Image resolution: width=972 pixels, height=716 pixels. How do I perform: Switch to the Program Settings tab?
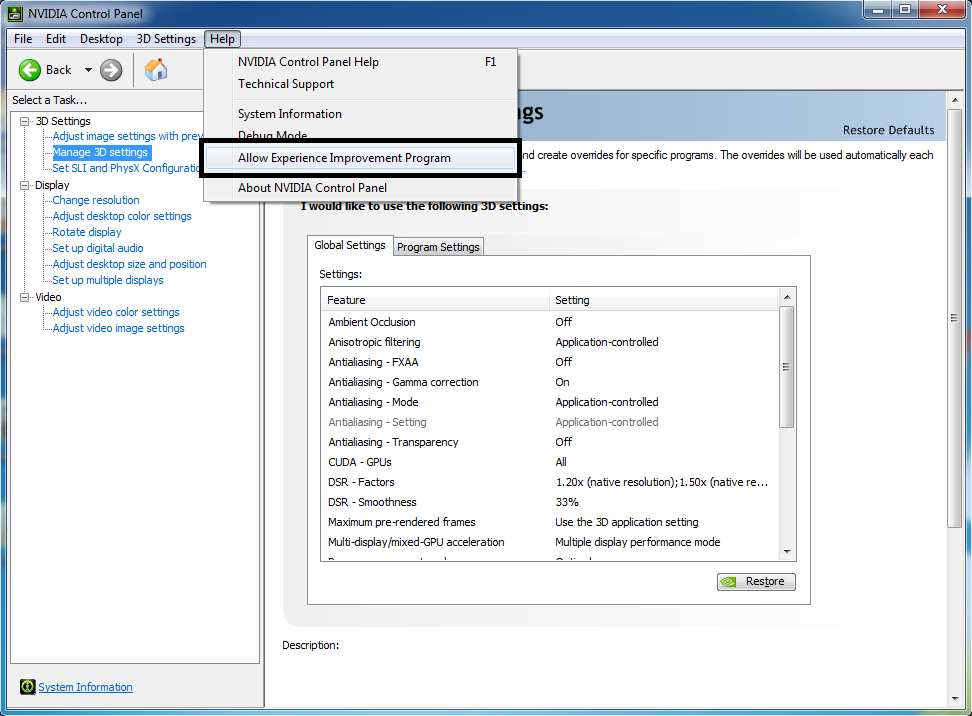point(438,247)
